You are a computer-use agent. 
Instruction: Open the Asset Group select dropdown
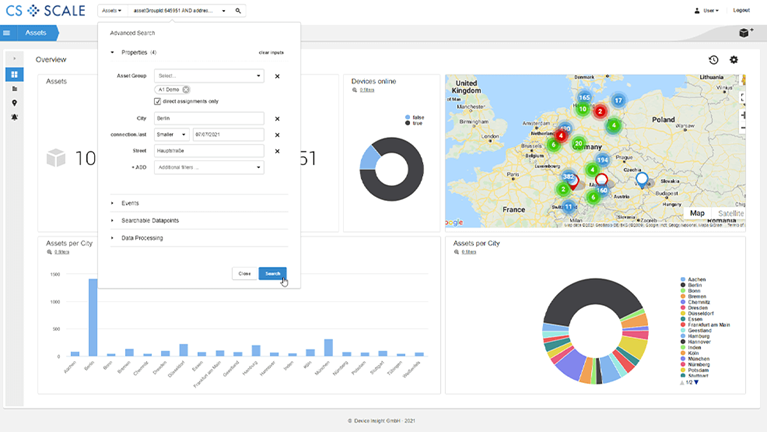click(209, 75)
